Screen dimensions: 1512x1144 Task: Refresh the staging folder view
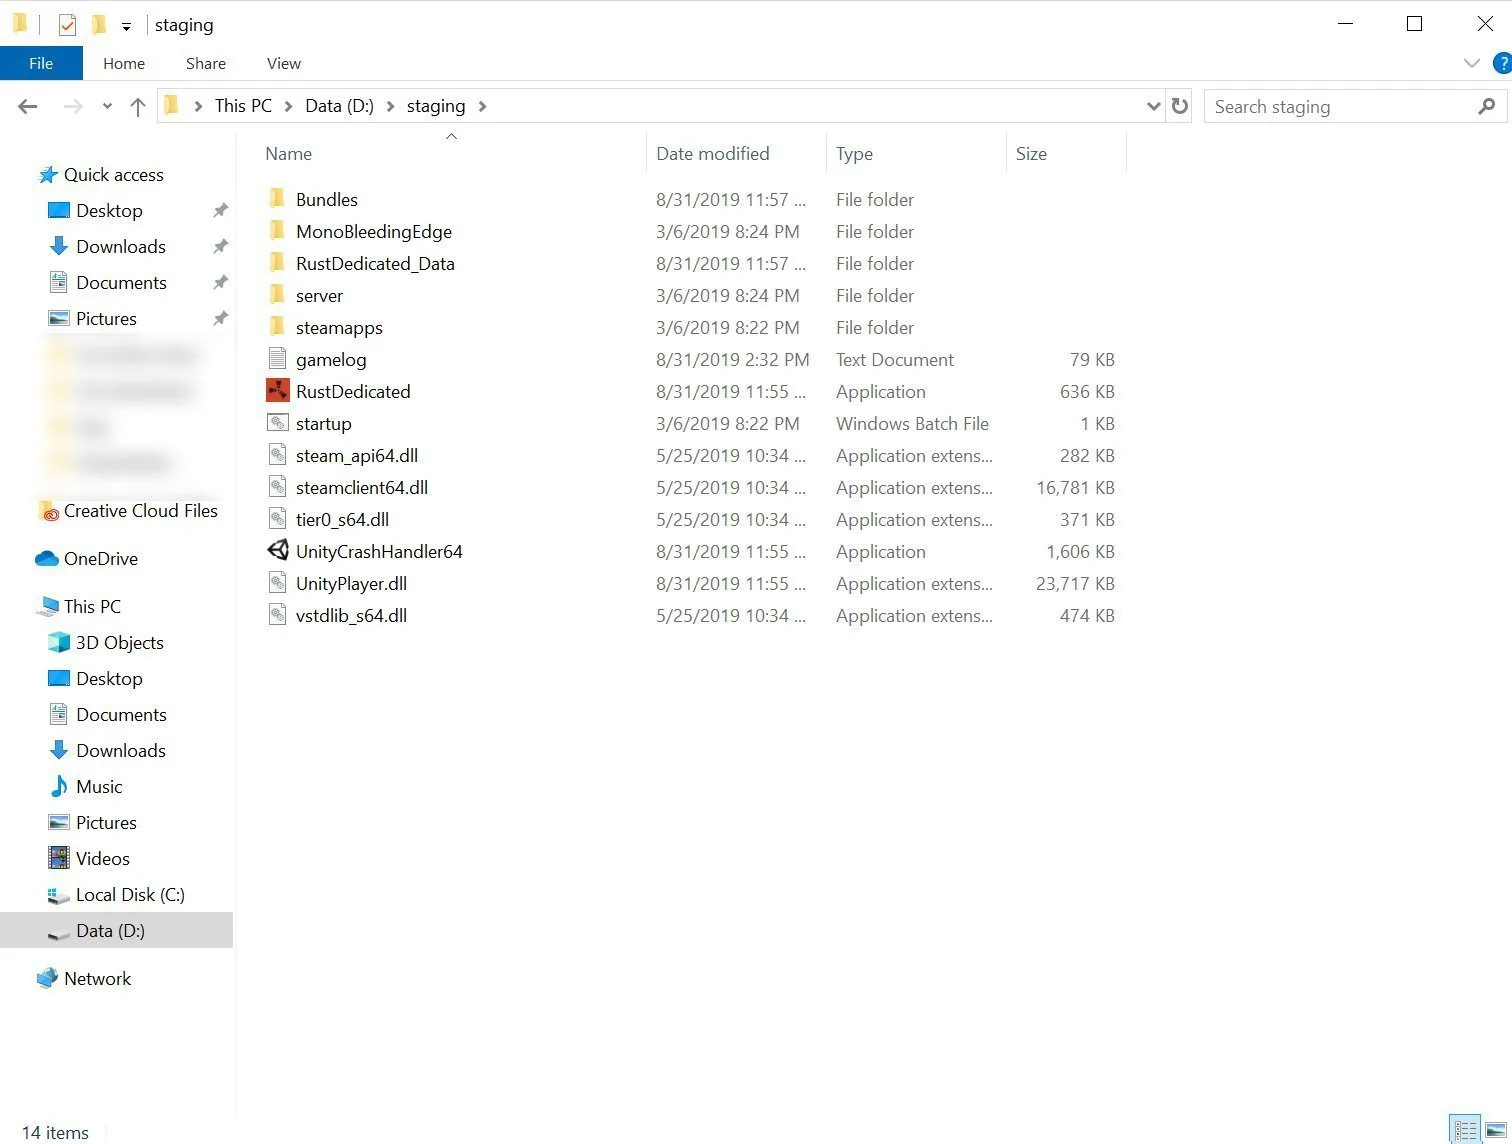pos(1180,106)
